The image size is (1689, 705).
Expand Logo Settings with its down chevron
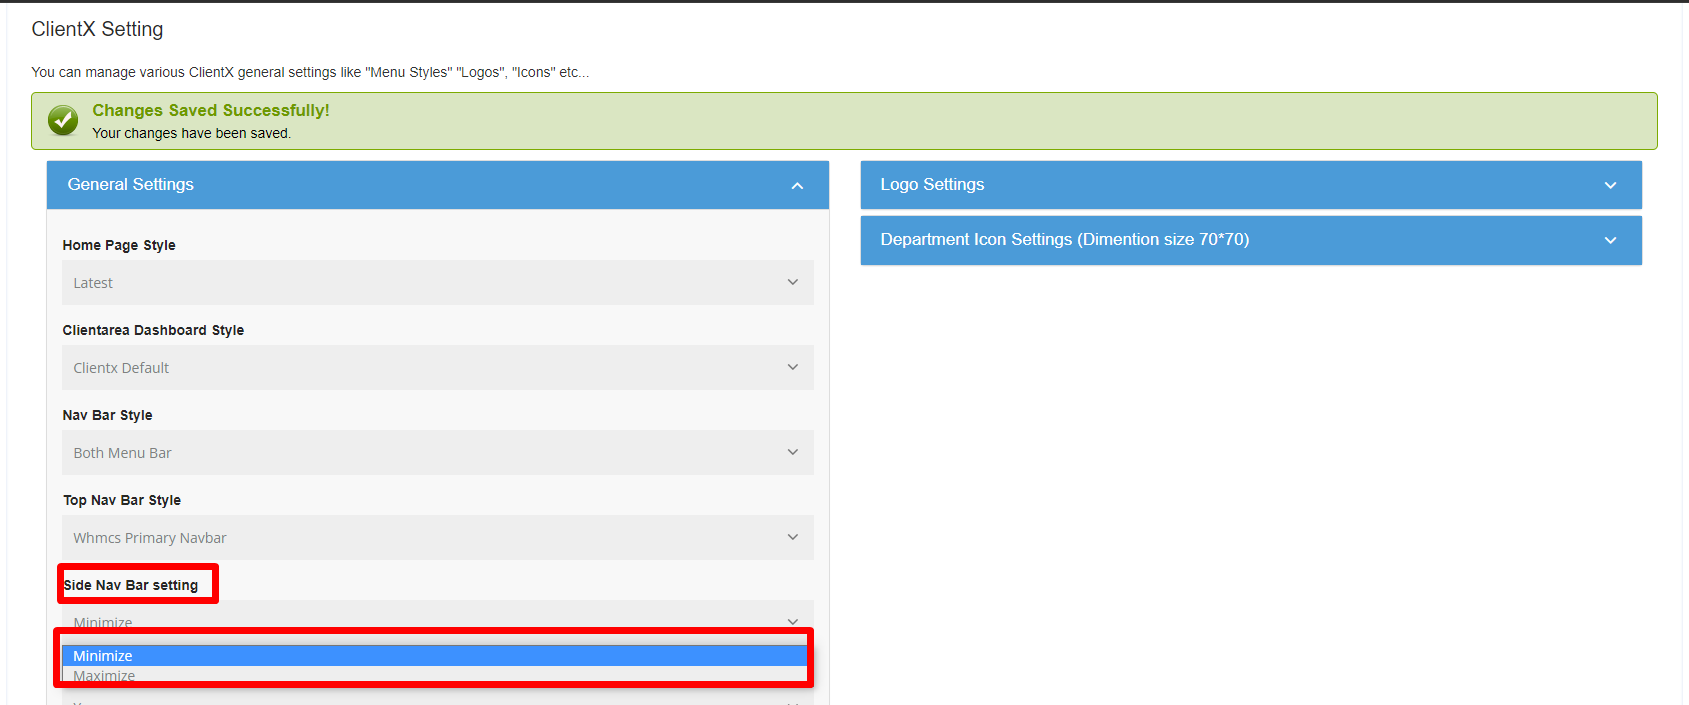pyautogui.click(x=1610, y=186)
